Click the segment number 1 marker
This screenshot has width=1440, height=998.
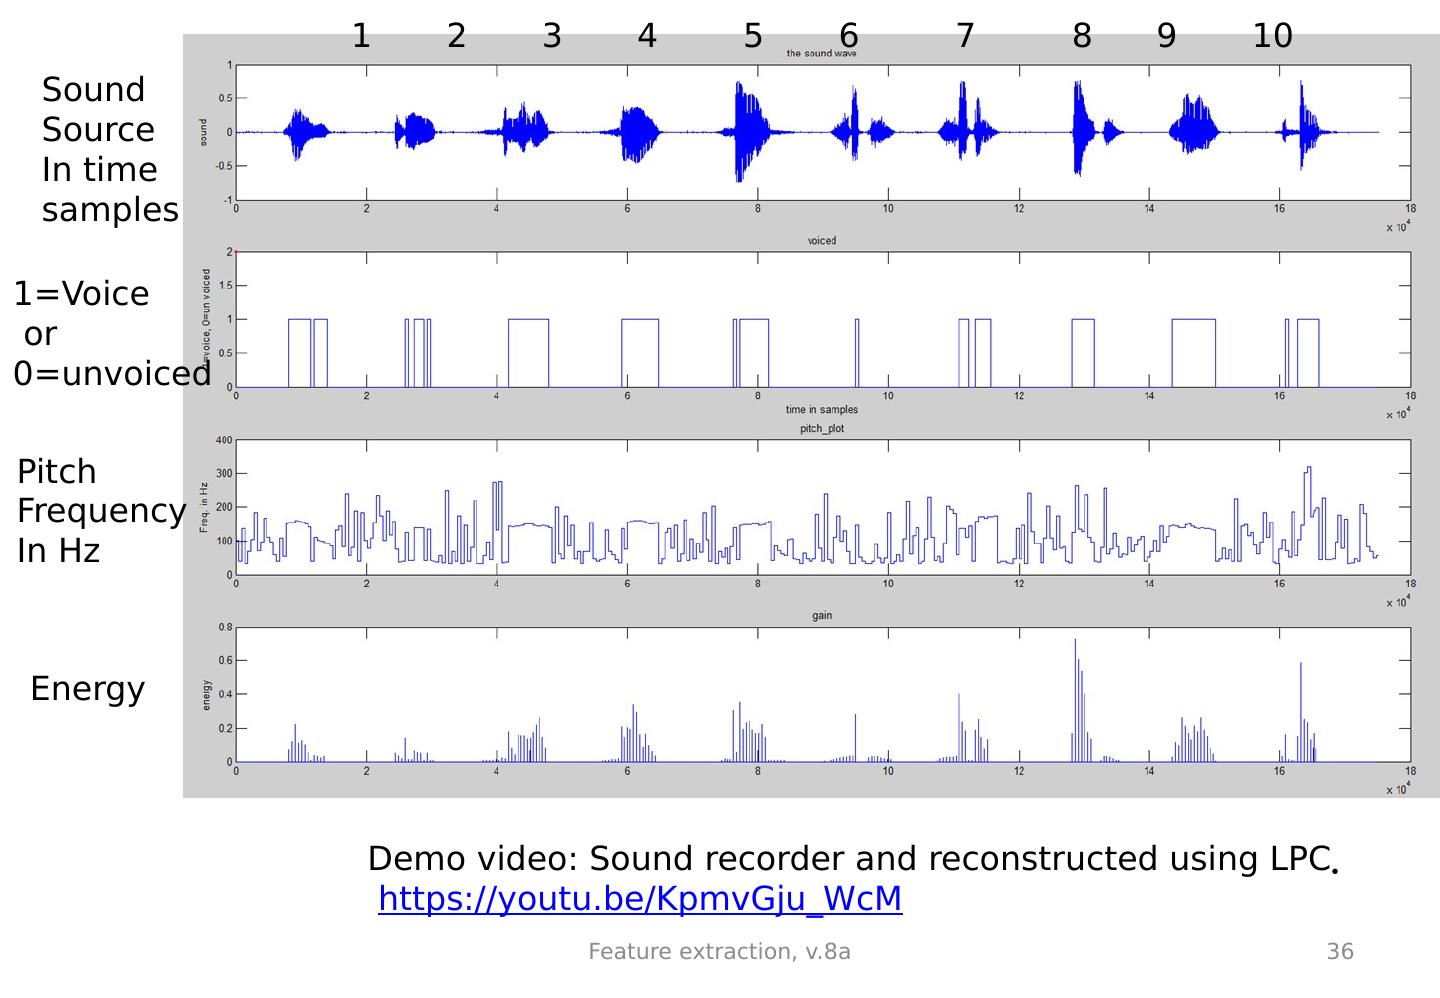pos(360,36)
